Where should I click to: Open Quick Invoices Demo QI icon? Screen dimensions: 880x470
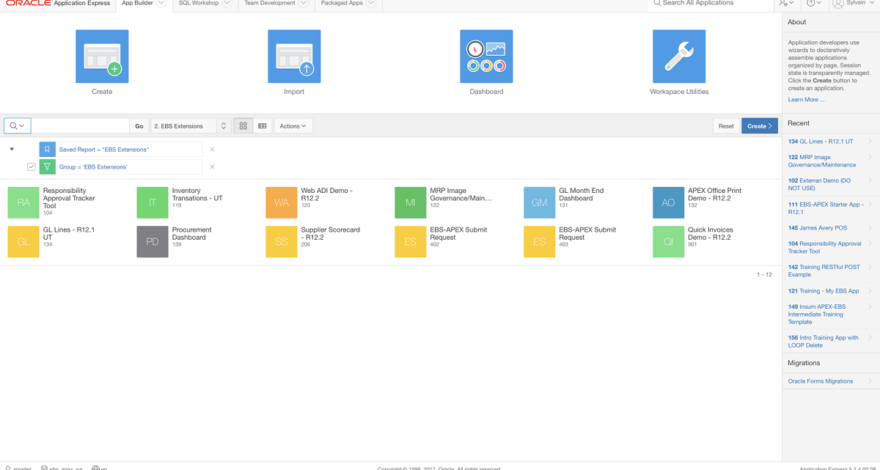[668, 242]
